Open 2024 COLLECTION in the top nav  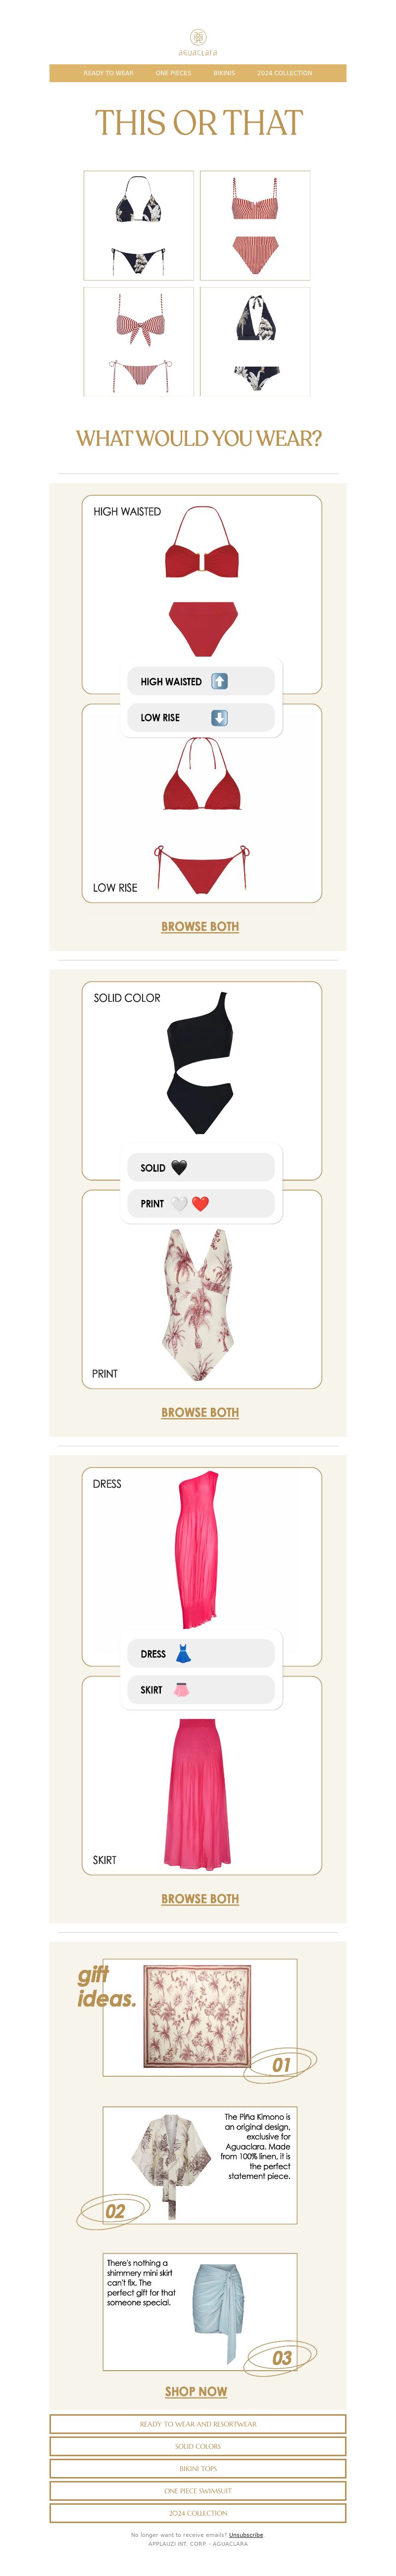pos(284,73)
